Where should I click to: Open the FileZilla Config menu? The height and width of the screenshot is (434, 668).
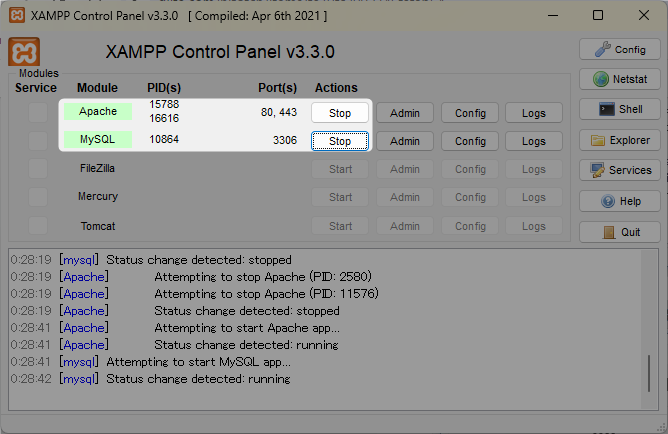click(x=470, y=169)
